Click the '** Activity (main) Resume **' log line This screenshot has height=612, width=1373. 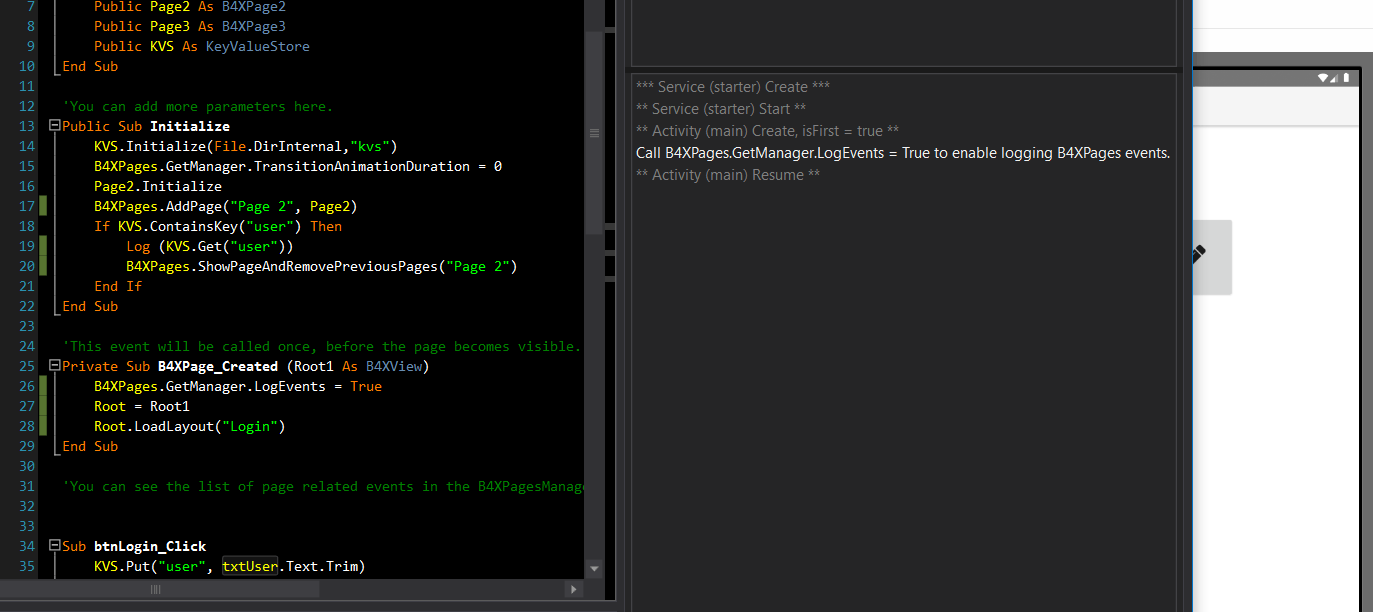(728, 175)
